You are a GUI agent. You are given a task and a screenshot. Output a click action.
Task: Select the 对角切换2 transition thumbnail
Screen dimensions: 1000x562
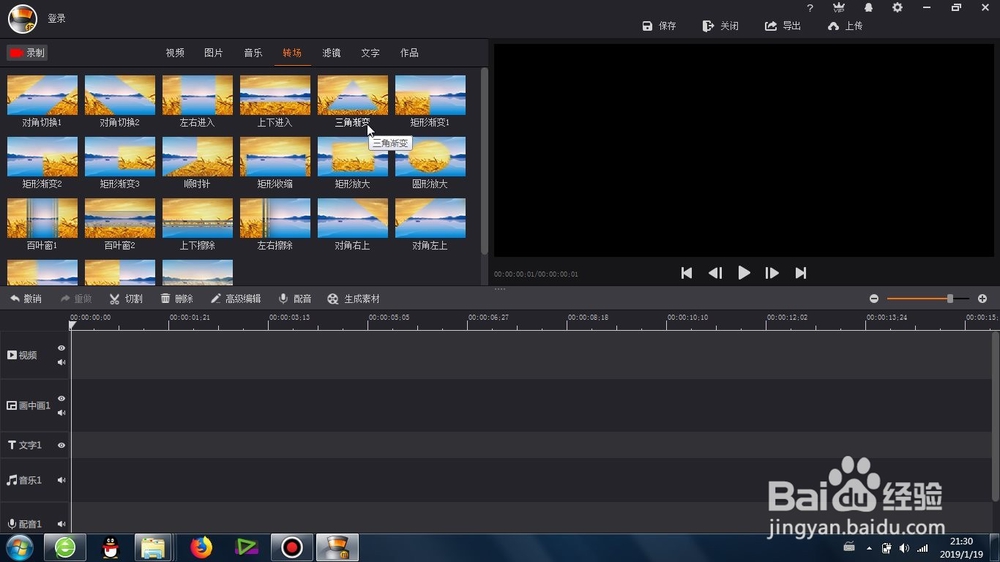[120, 95]
